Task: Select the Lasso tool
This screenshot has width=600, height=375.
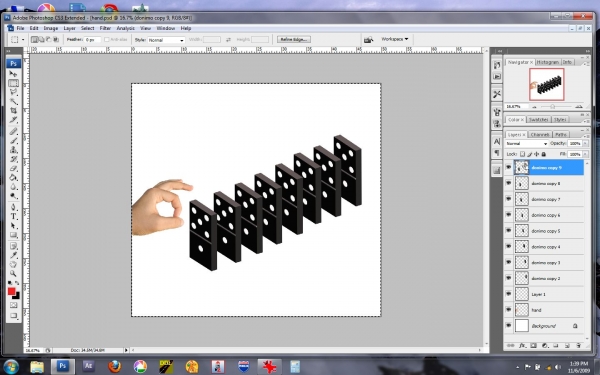Action: click(13, 92)
